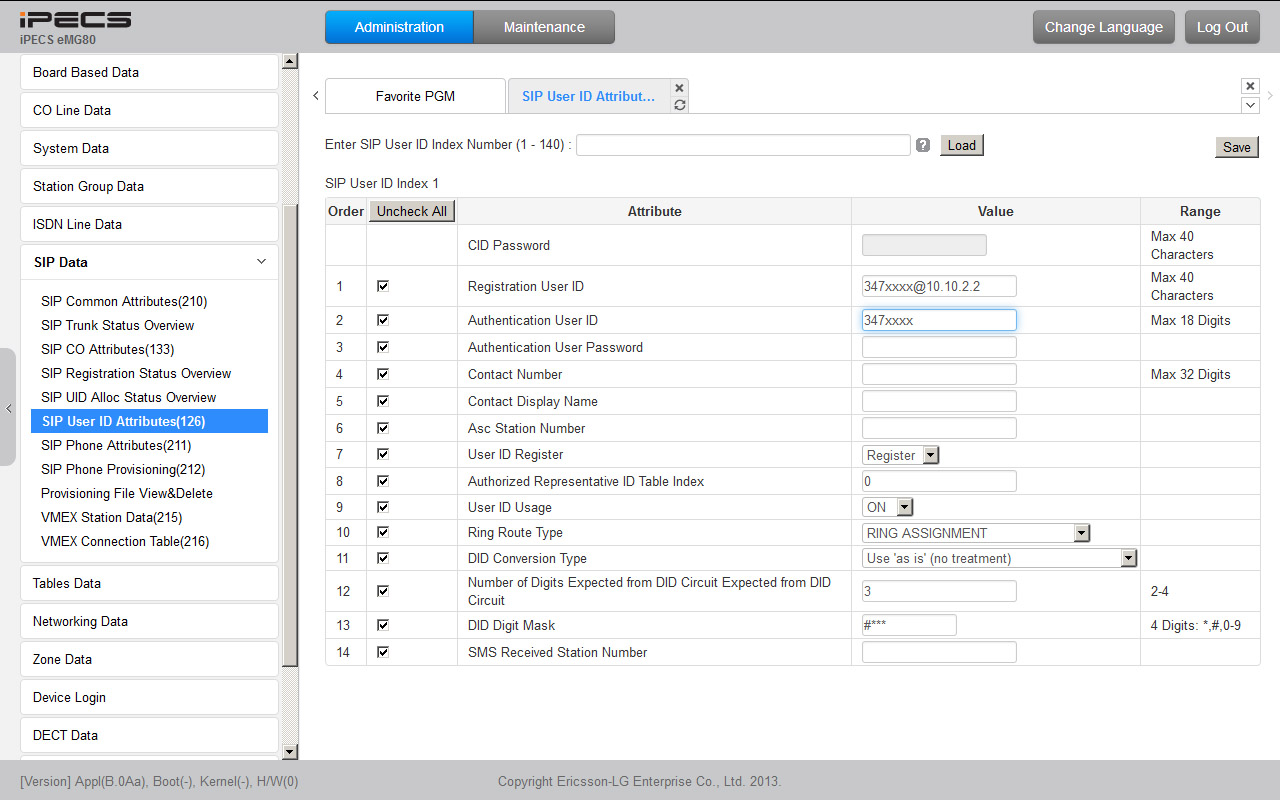The image size is (1280, 800).
Task: Close the SIP User ID Attributes tab
Action: coord(679,88)
